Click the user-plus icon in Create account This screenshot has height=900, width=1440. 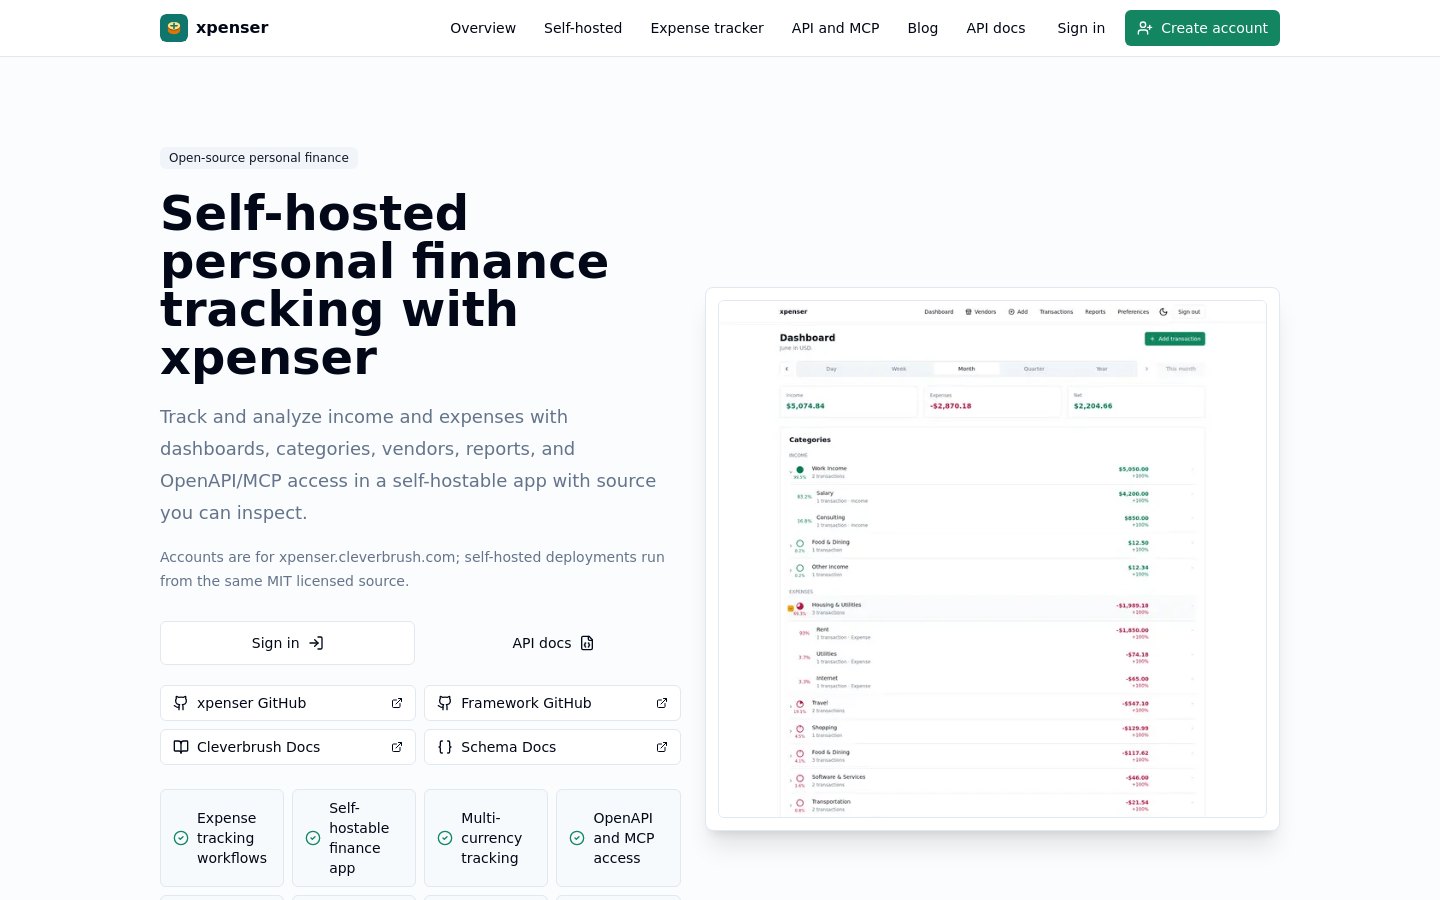pos(1145,28)
